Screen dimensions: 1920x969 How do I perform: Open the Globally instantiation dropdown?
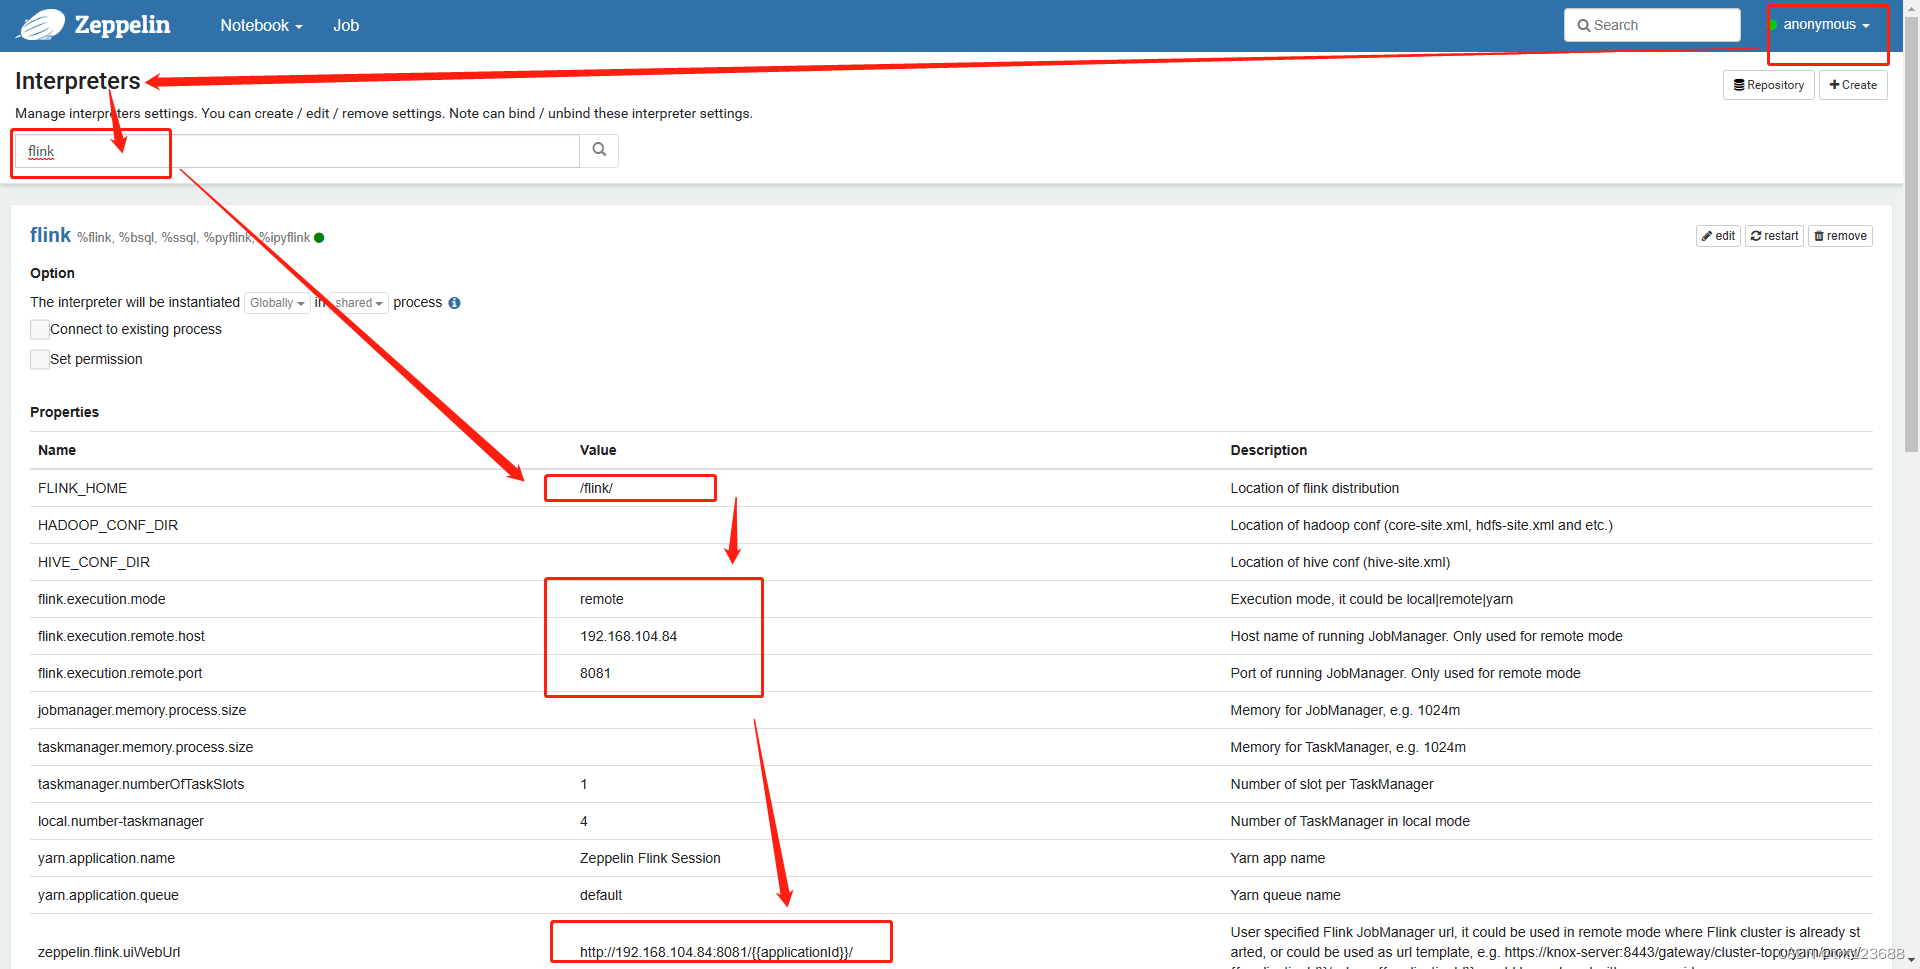pos(277,303)
